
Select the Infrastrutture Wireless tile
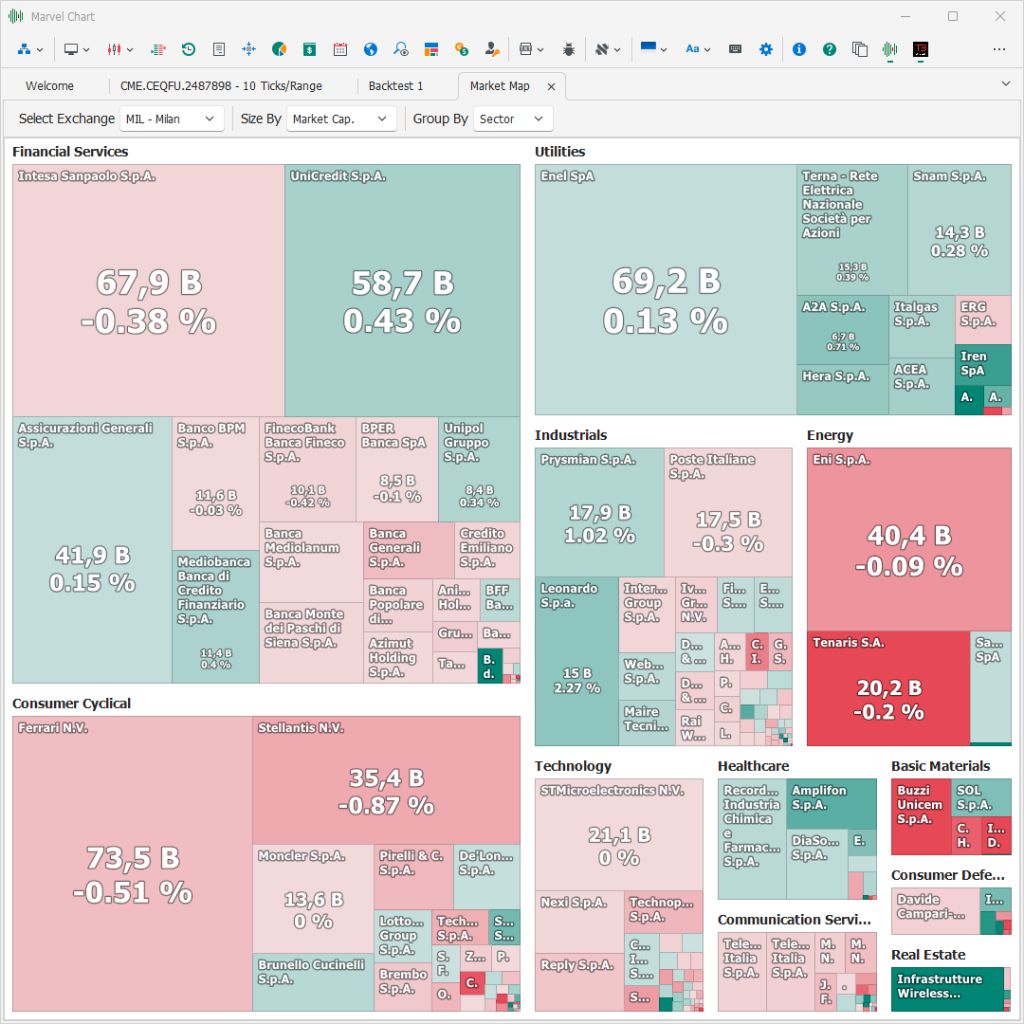[x=946, y=989]
